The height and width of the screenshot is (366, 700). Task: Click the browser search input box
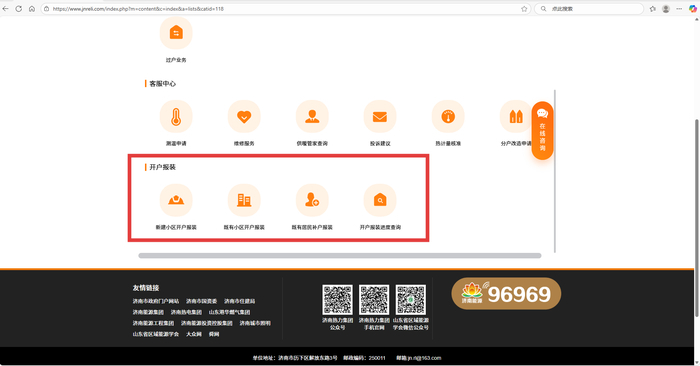589,8
